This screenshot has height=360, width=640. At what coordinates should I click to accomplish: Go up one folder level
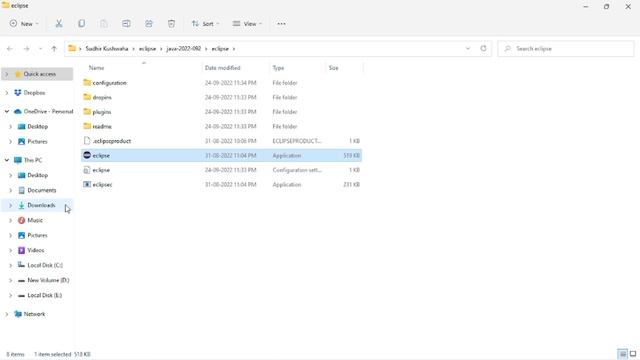54,49
